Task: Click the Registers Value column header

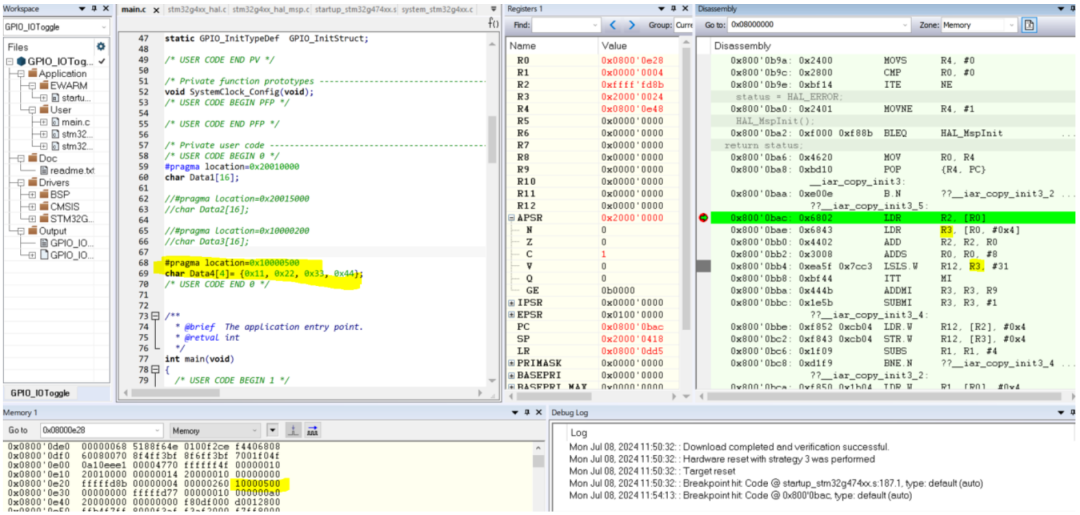Action: (x=639, y=45)
